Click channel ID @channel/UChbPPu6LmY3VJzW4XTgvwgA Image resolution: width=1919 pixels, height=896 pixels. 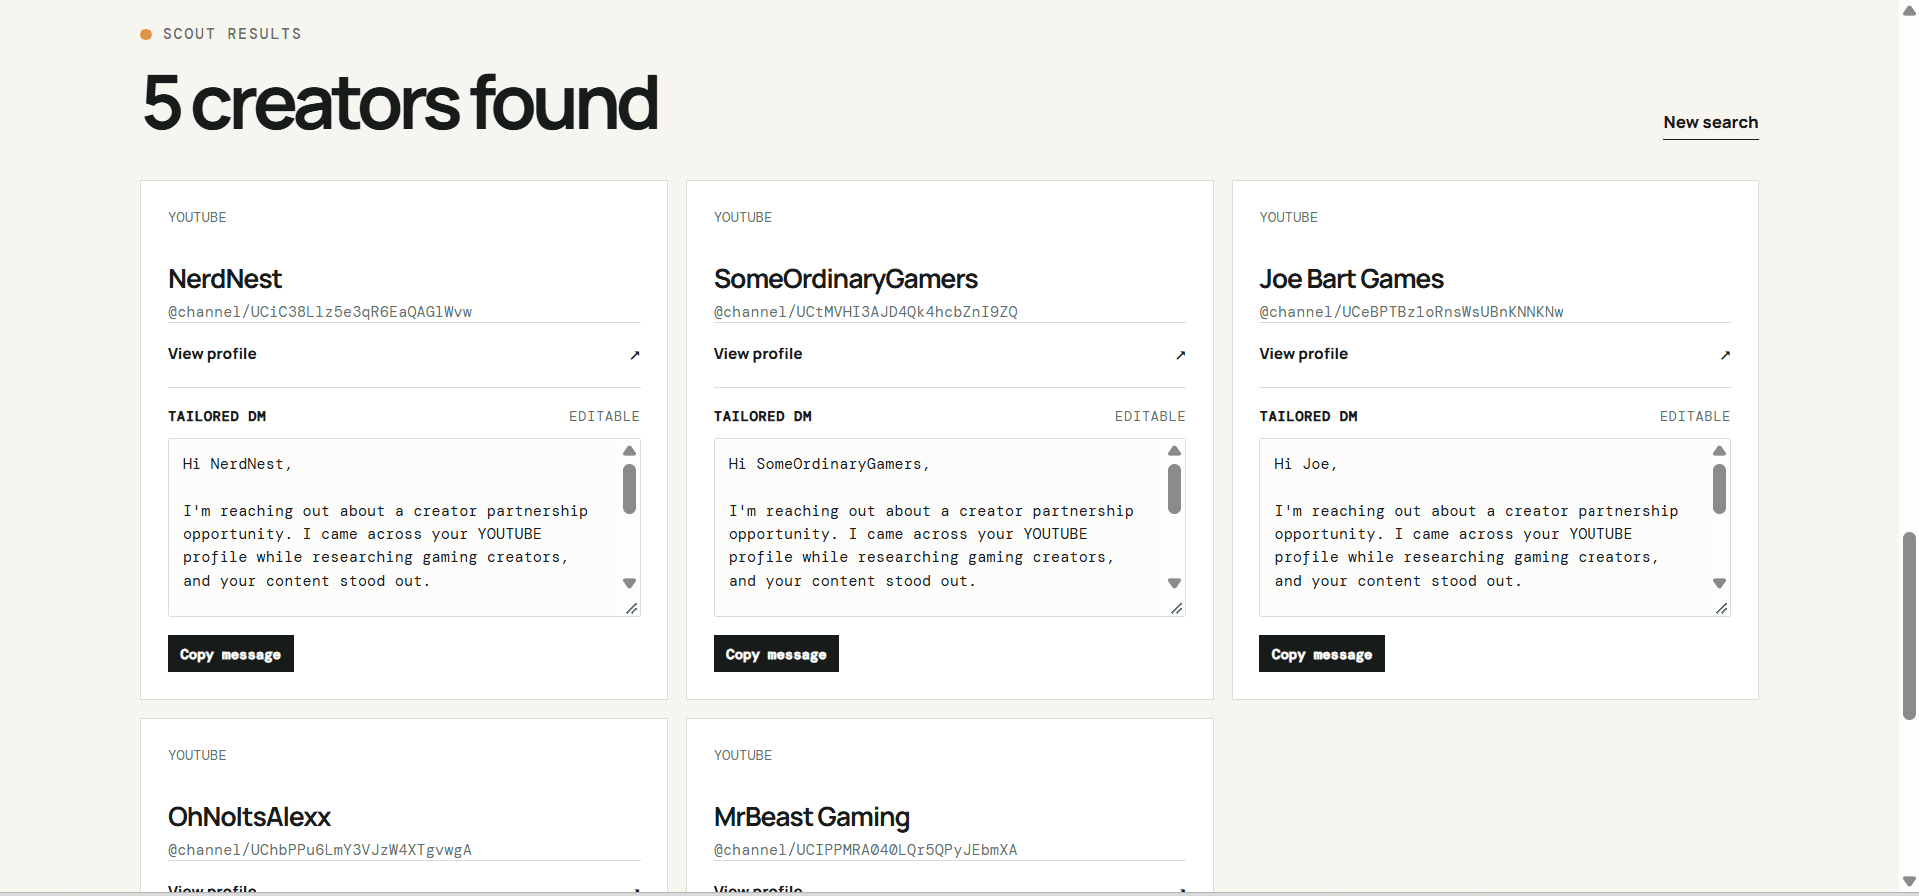pyautogui.click(x=320, y=850)
